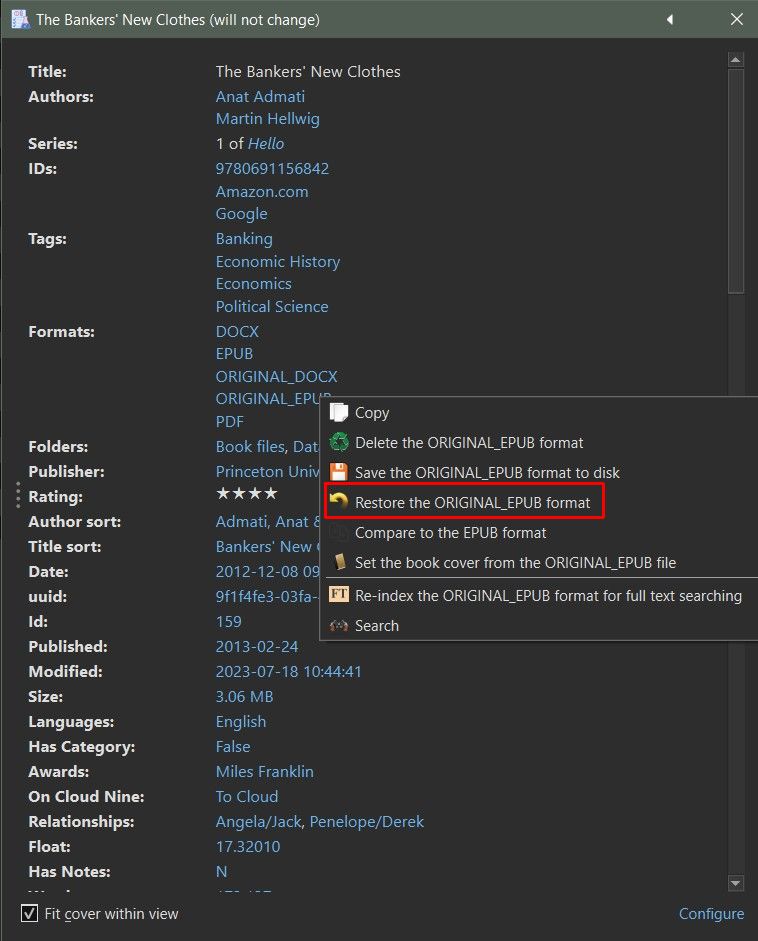Click the green recycle Delete format icon
Image resolution: width=758 pixels, height=941 pixels.
(339, 442)
